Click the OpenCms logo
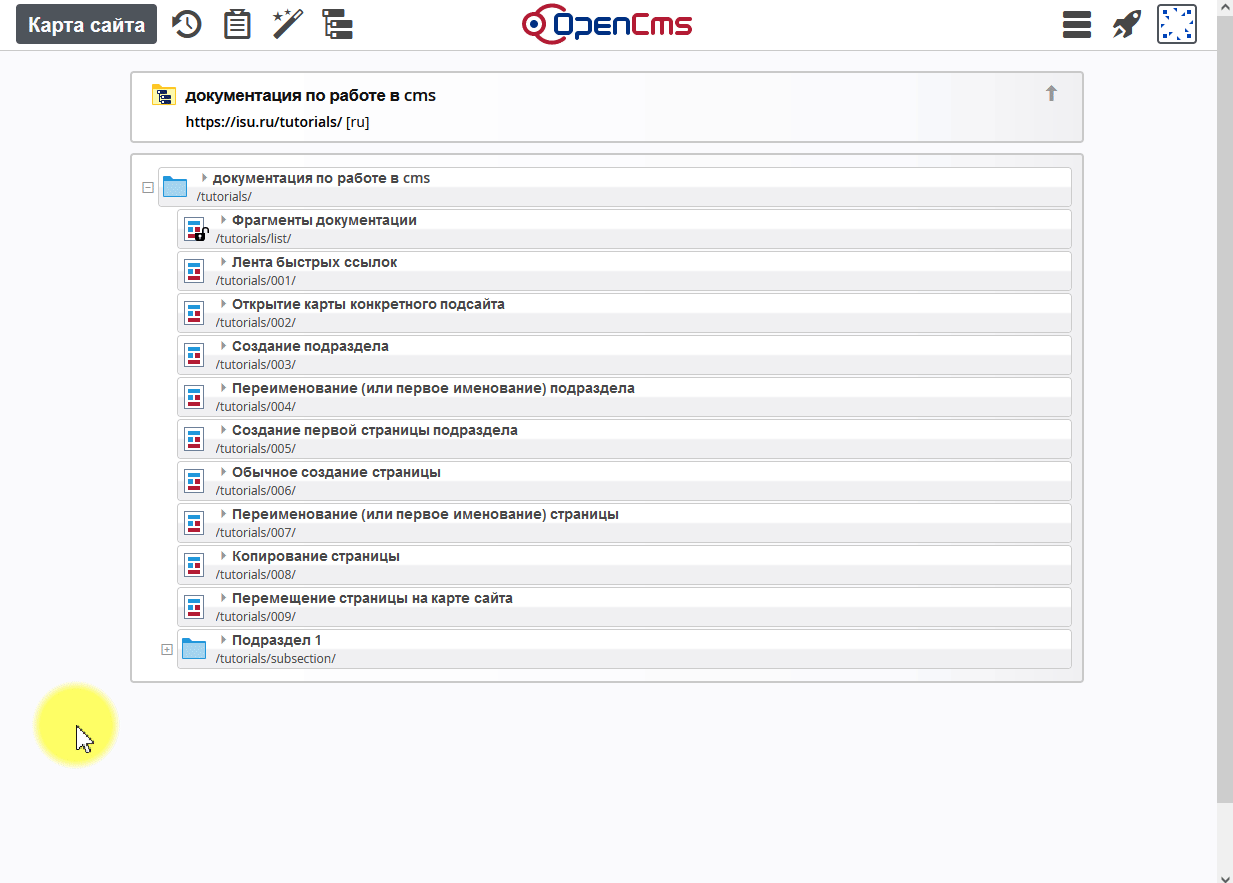 pos(607,24)
